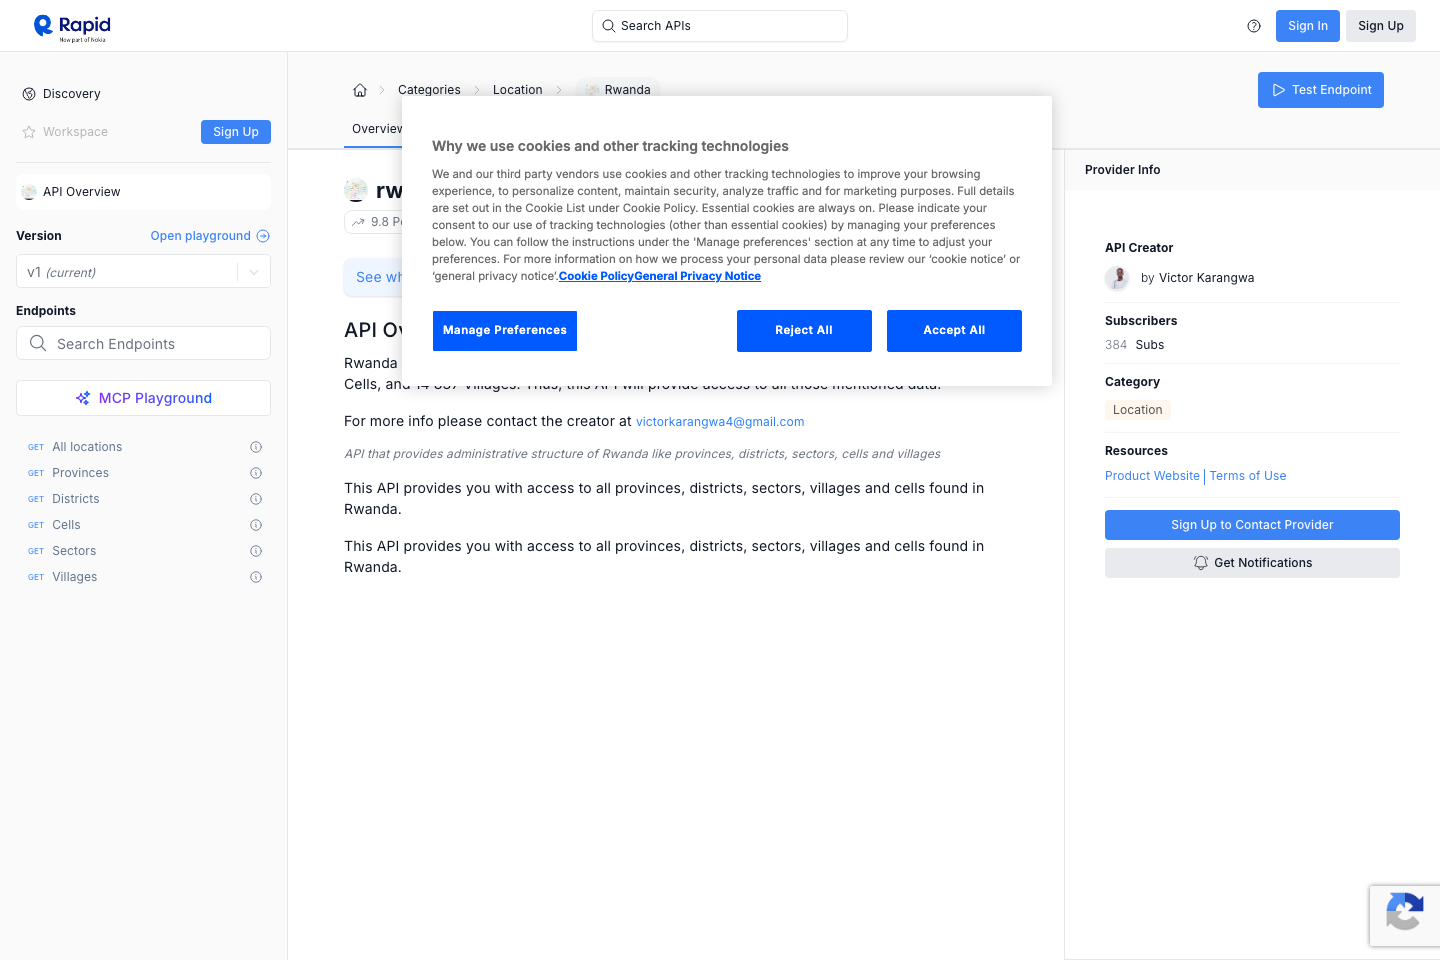The width and height of the screenshot is (1440, 960).
Task: Open Manage Preferences for cookies
Action: click(x=504, y=331)
